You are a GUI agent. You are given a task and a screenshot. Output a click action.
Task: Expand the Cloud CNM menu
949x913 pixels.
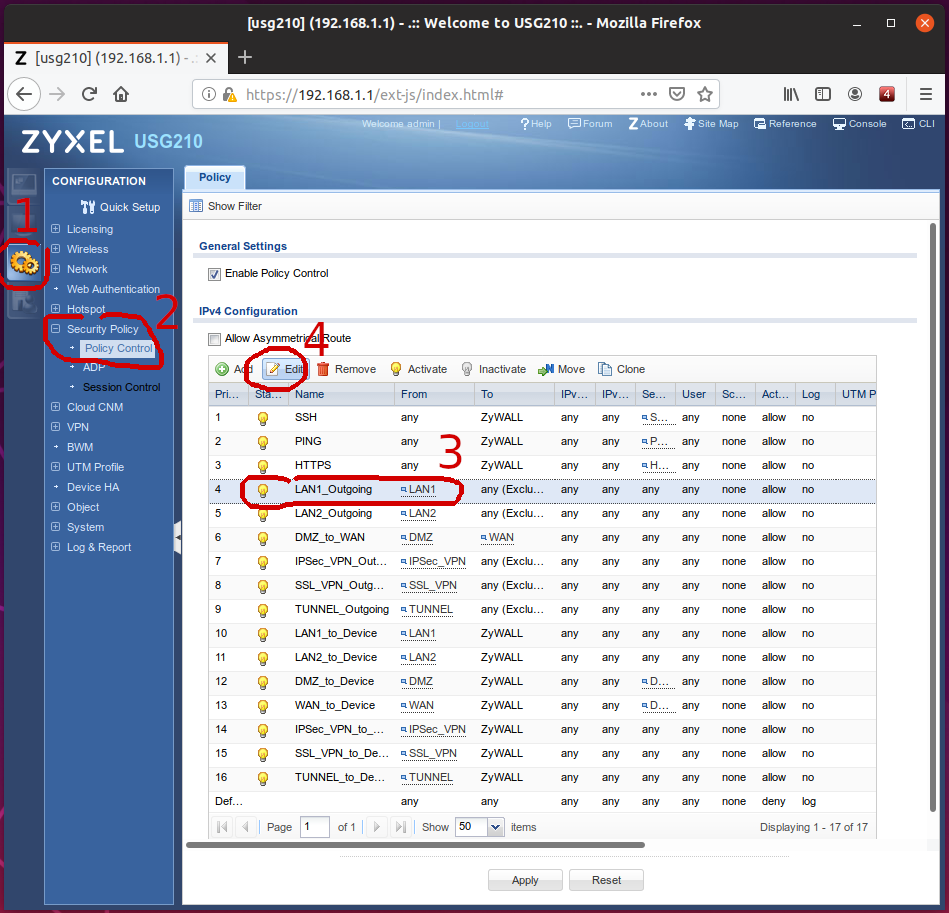click(56, 407)
